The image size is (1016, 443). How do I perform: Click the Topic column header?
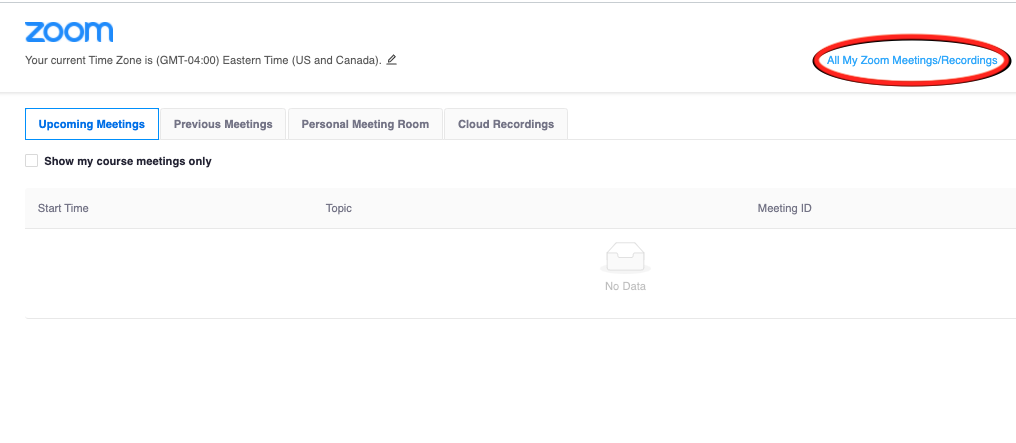coord(339,209)
